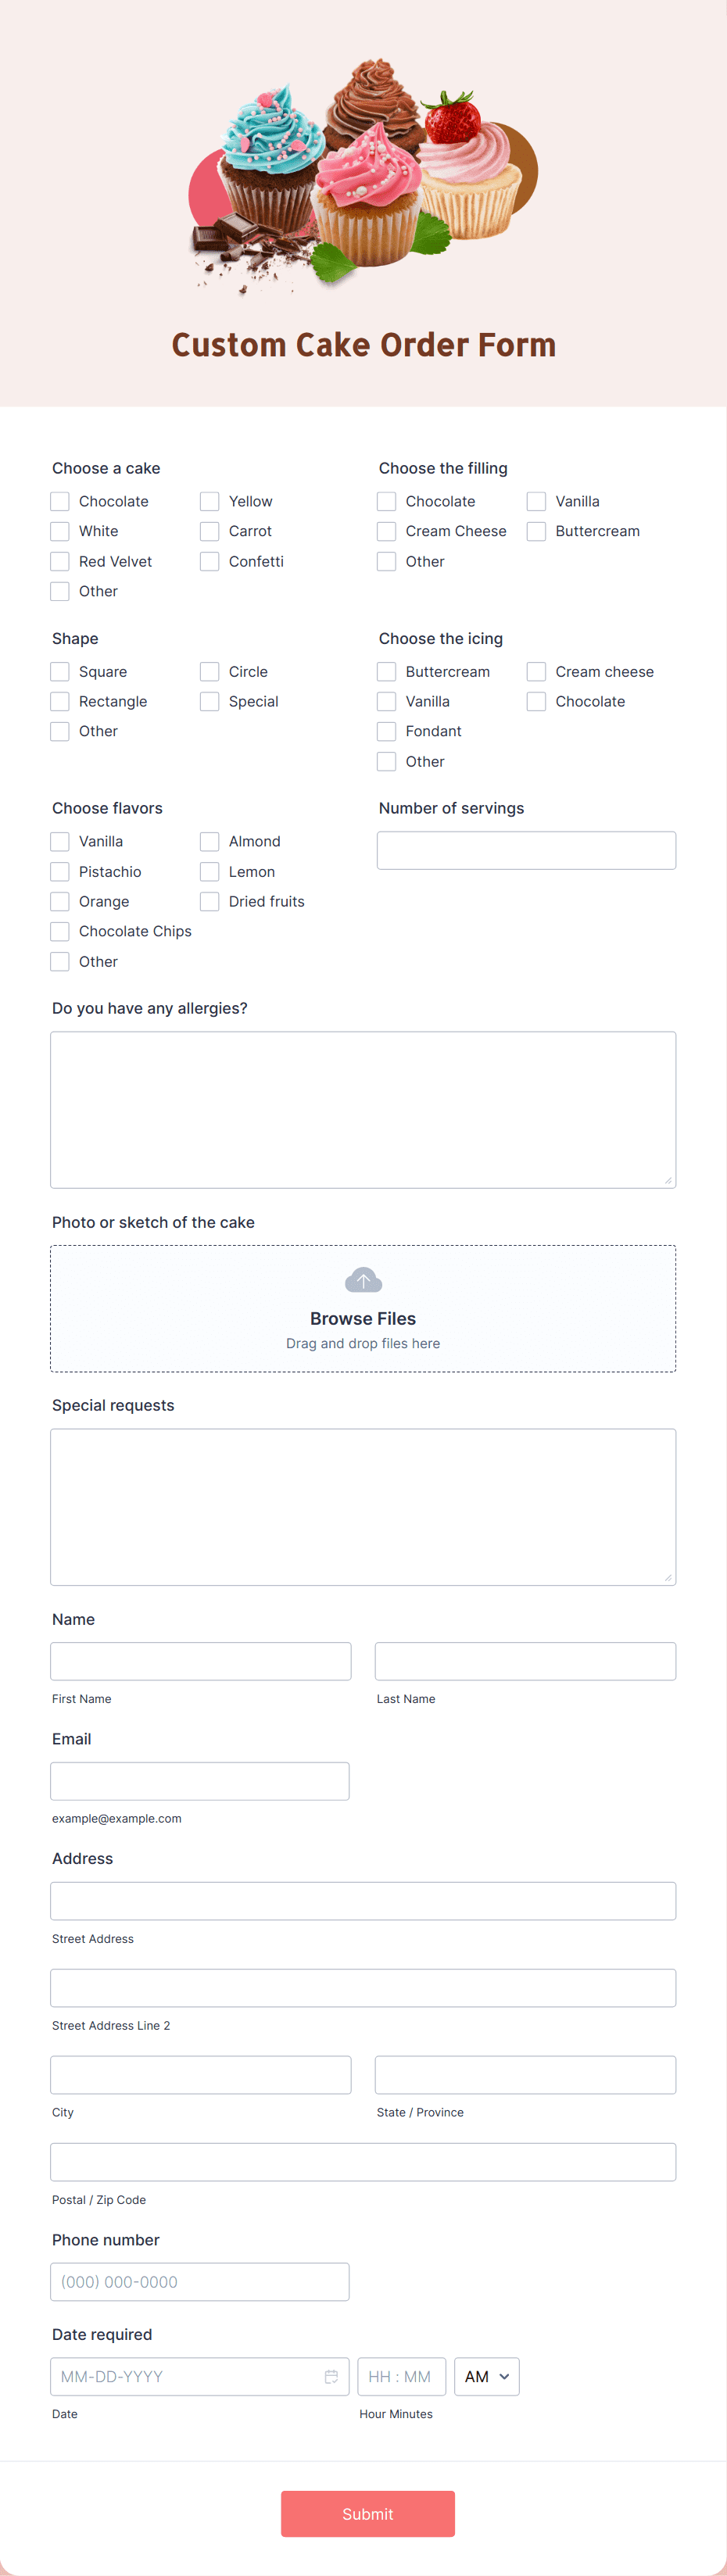Click the Number of servings field

point(525,849)
